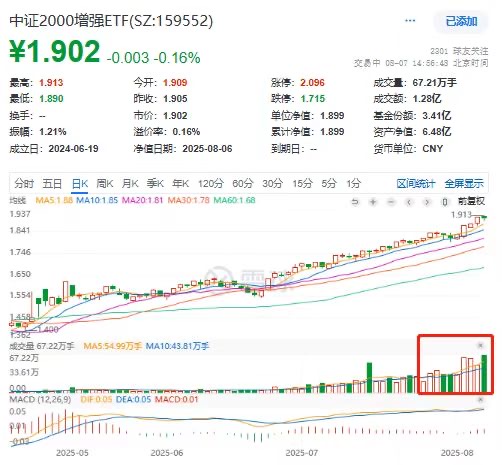Select the 季K chart tab
The width and height of the screenshot is (502, 465).
point(155,183)
